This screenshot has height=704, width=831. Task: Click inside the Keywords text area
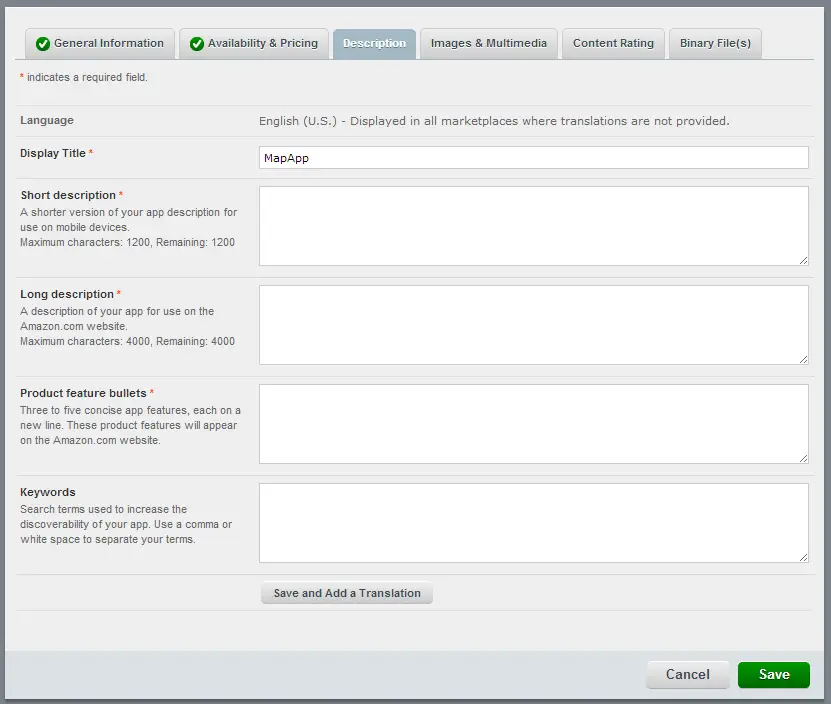(533, 523)
